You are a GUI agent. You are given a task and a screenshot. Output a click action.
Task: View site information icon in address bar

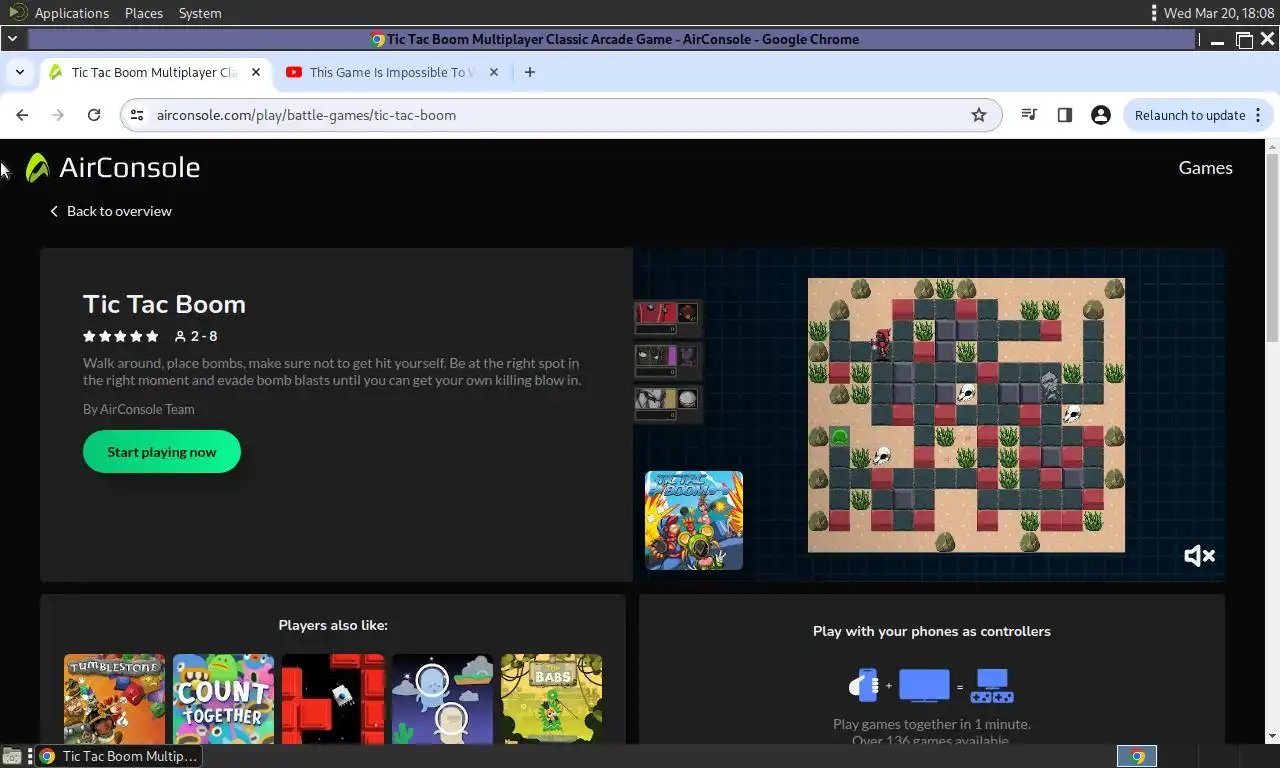click(137, 115)
